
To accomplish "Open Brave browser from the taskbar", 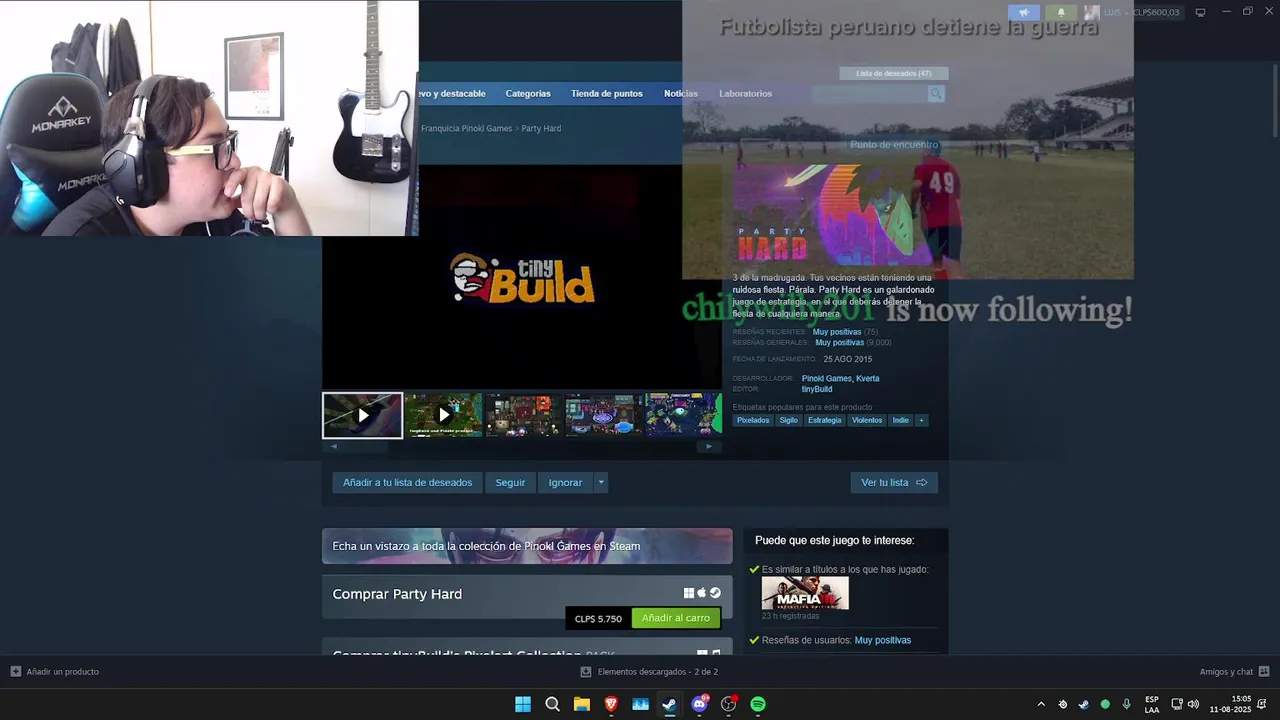I will pos(611,704).
